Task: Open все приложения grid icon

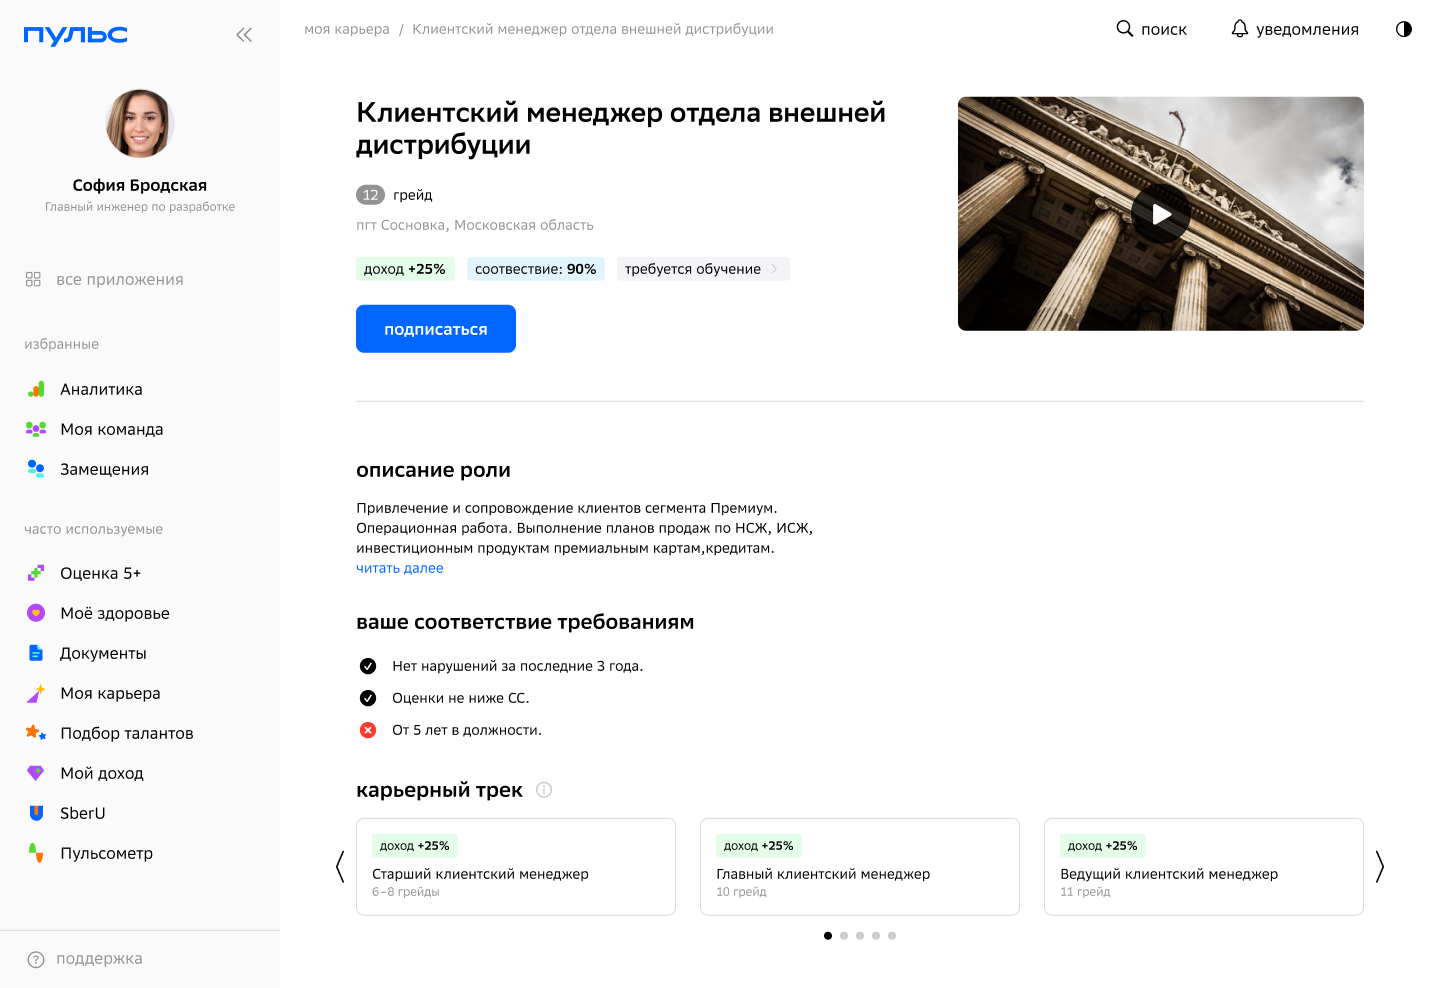Action: [x=33, y=279]
